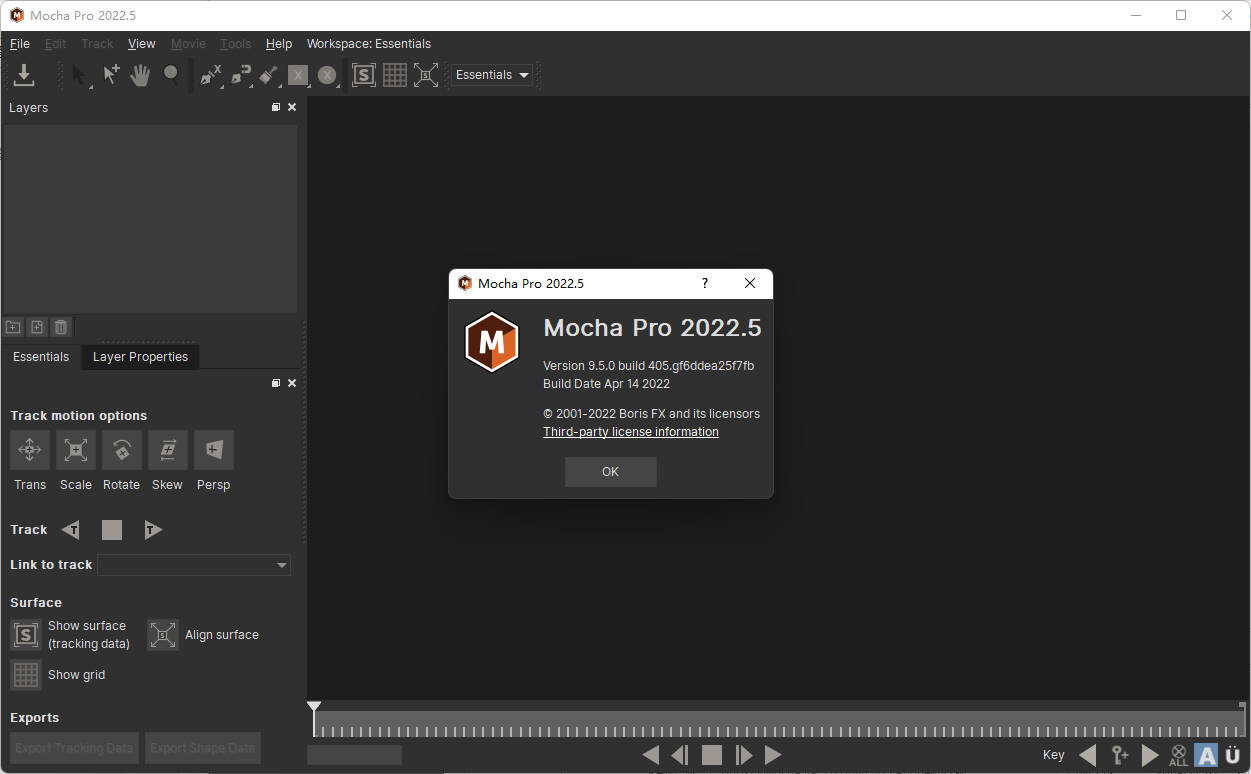This screenshot has height=774, width=1251.
Task: Enable Perspective tracking motion option
Action: pos(213,450)
